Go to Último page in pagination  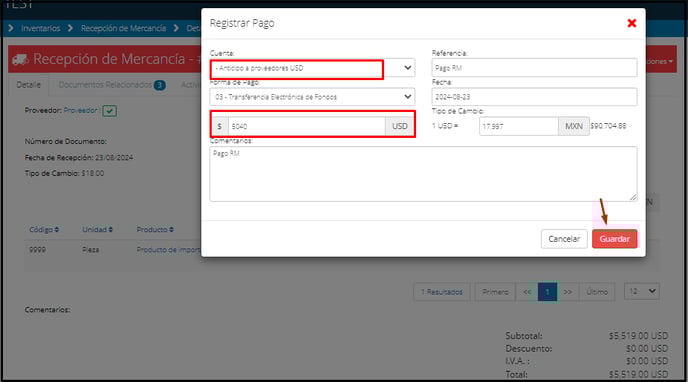click(597, 292)
